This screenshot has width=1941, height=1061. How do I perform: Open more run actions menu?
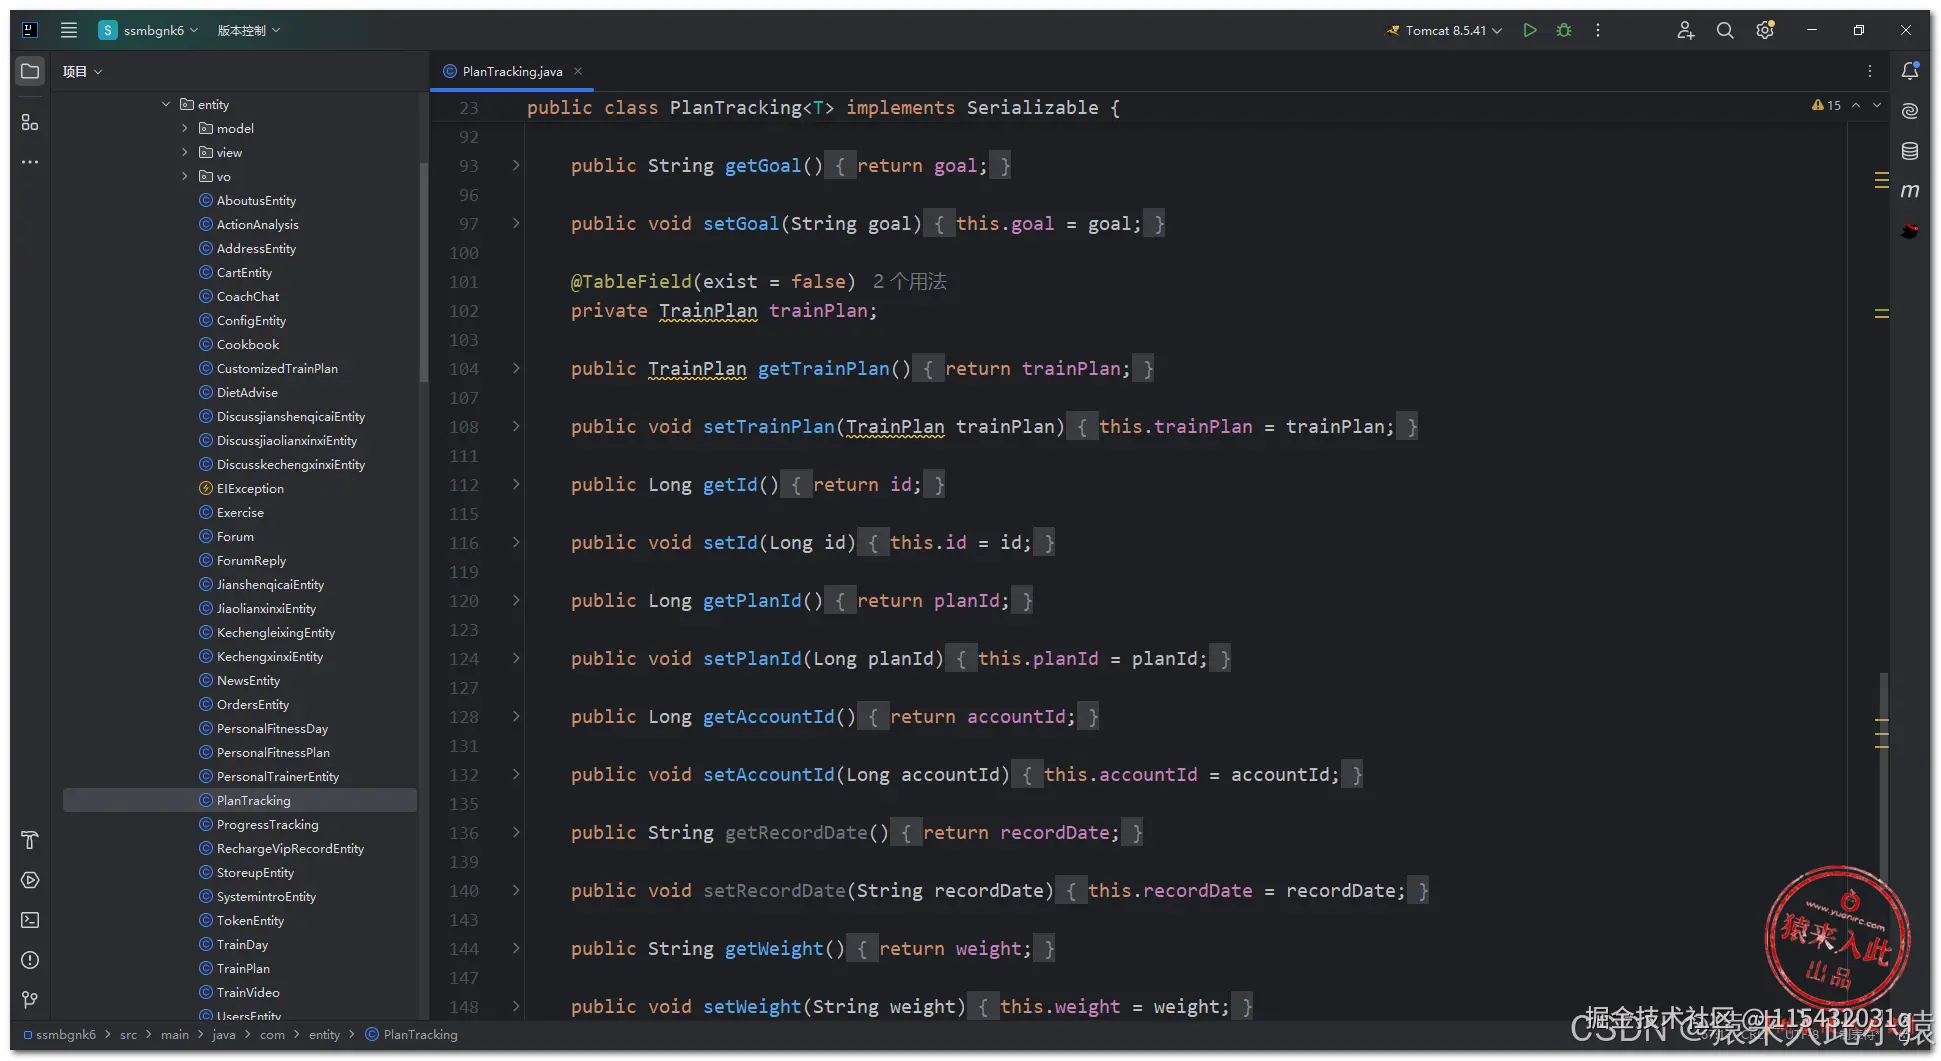(x=1598, y=30)
